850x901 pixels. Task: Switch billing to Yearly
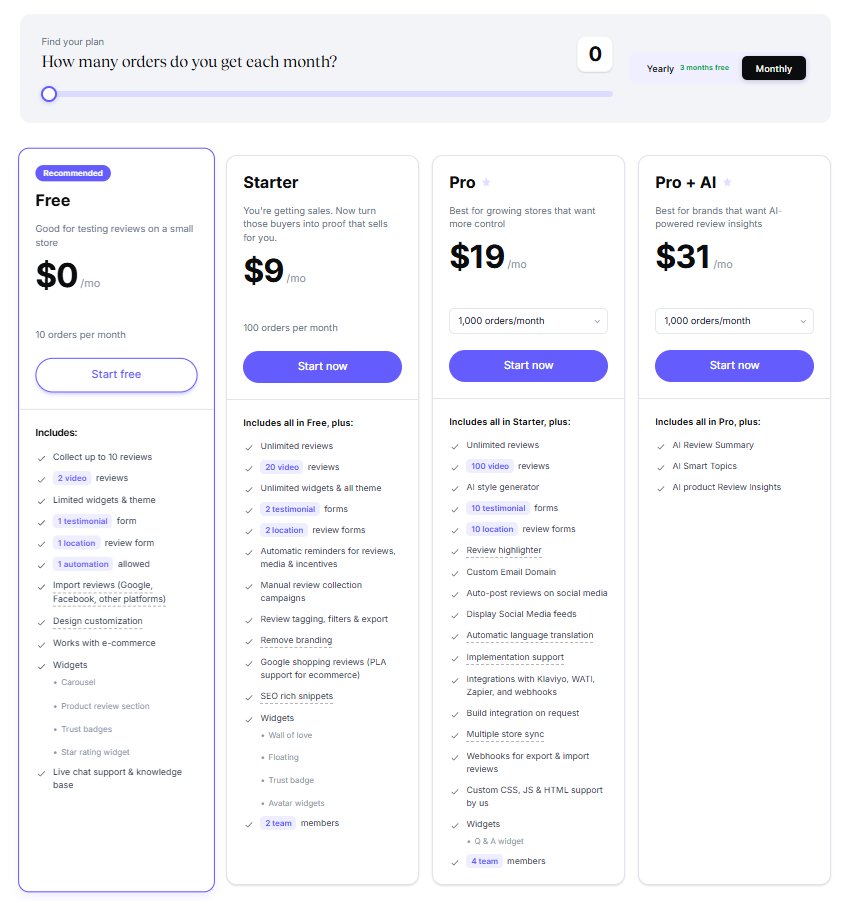(660, 68)
